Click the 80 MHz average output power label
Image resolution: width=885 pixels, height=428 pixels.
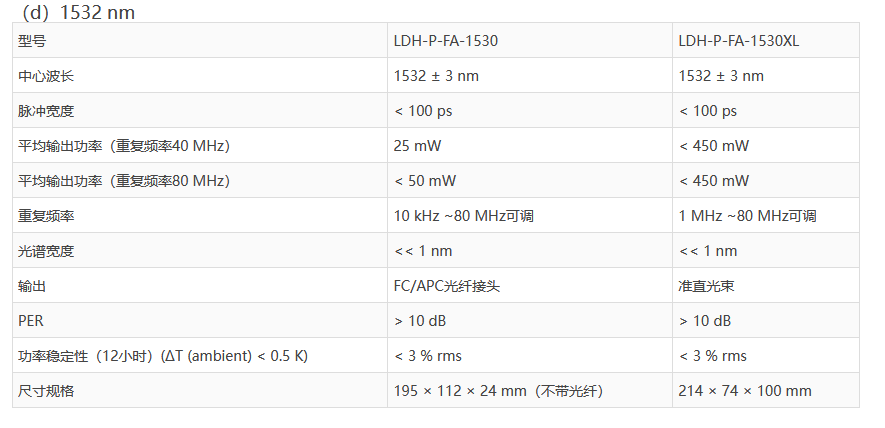(x=124, y=181)
